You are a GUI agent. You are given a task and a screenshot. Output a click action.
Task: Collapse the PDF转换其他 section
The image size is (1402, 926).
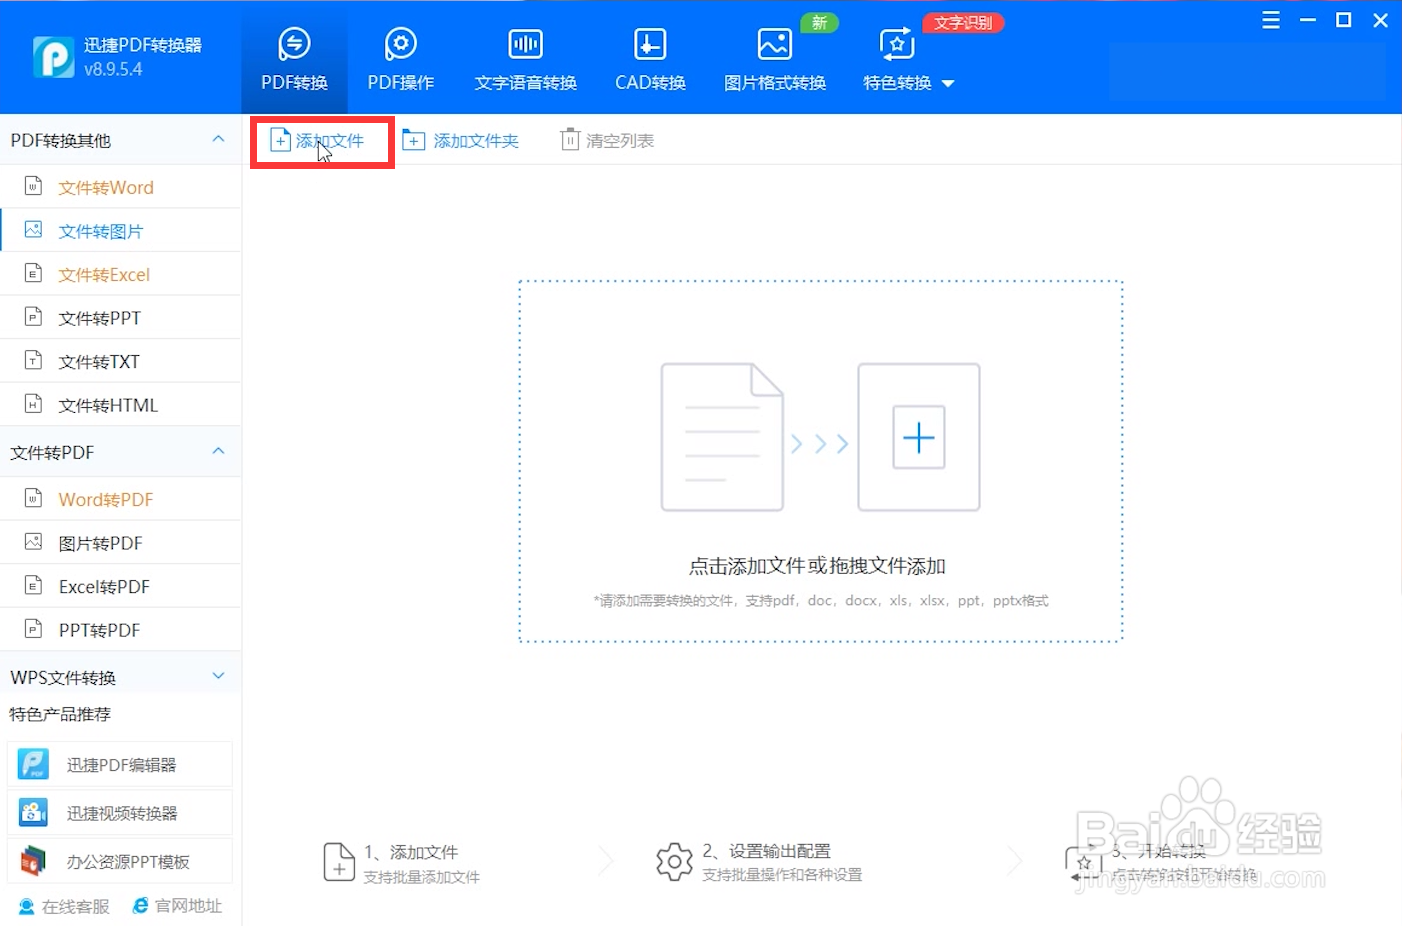[218, 140]
